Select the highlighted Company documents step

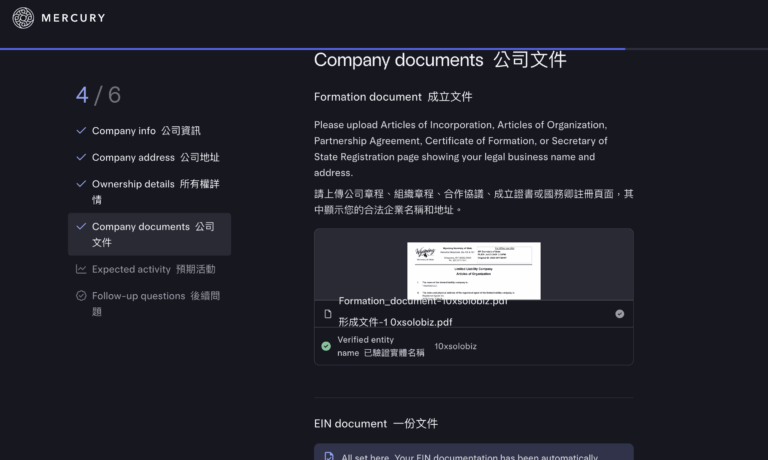(152, 234)
